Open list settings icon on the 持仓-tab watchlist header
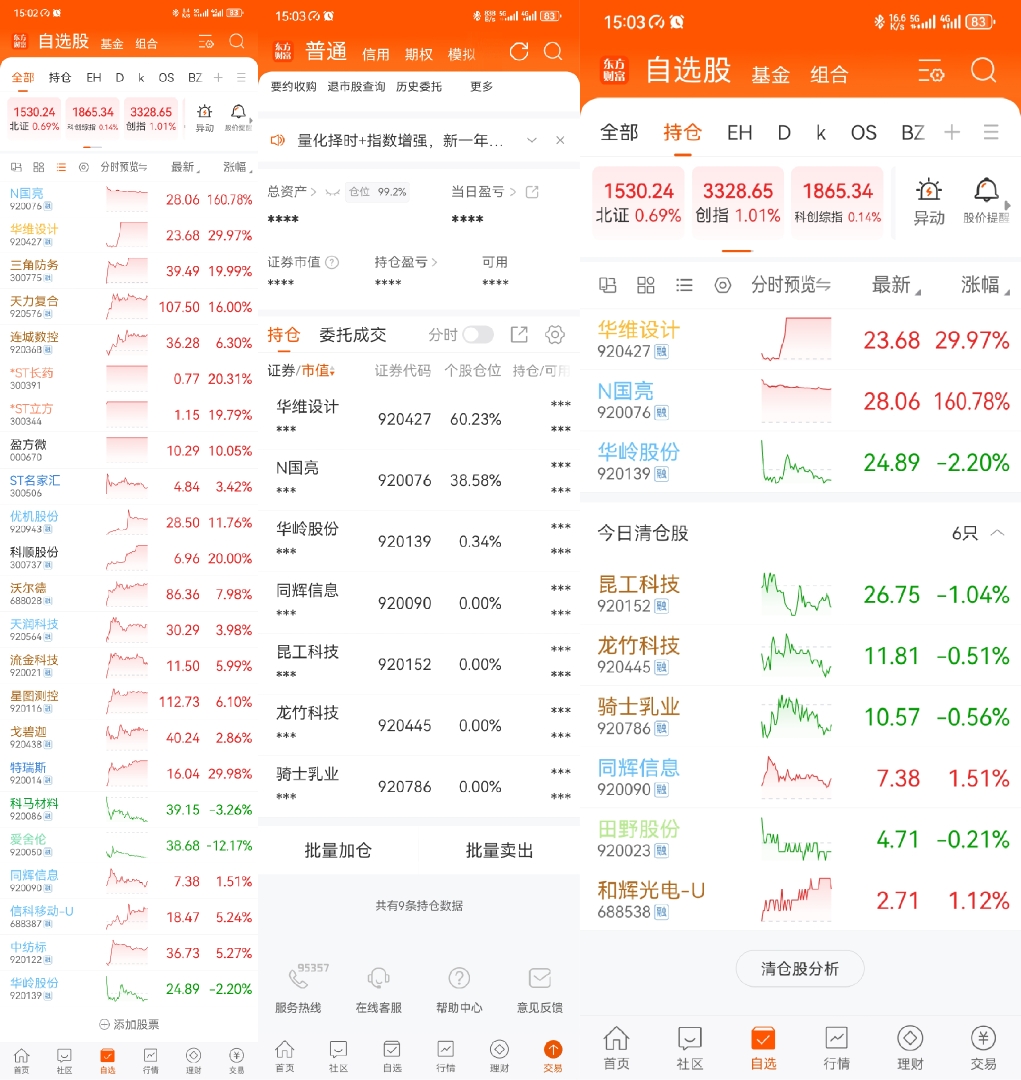Screen dimensions: 1021x1080 [x=931, y=71]
